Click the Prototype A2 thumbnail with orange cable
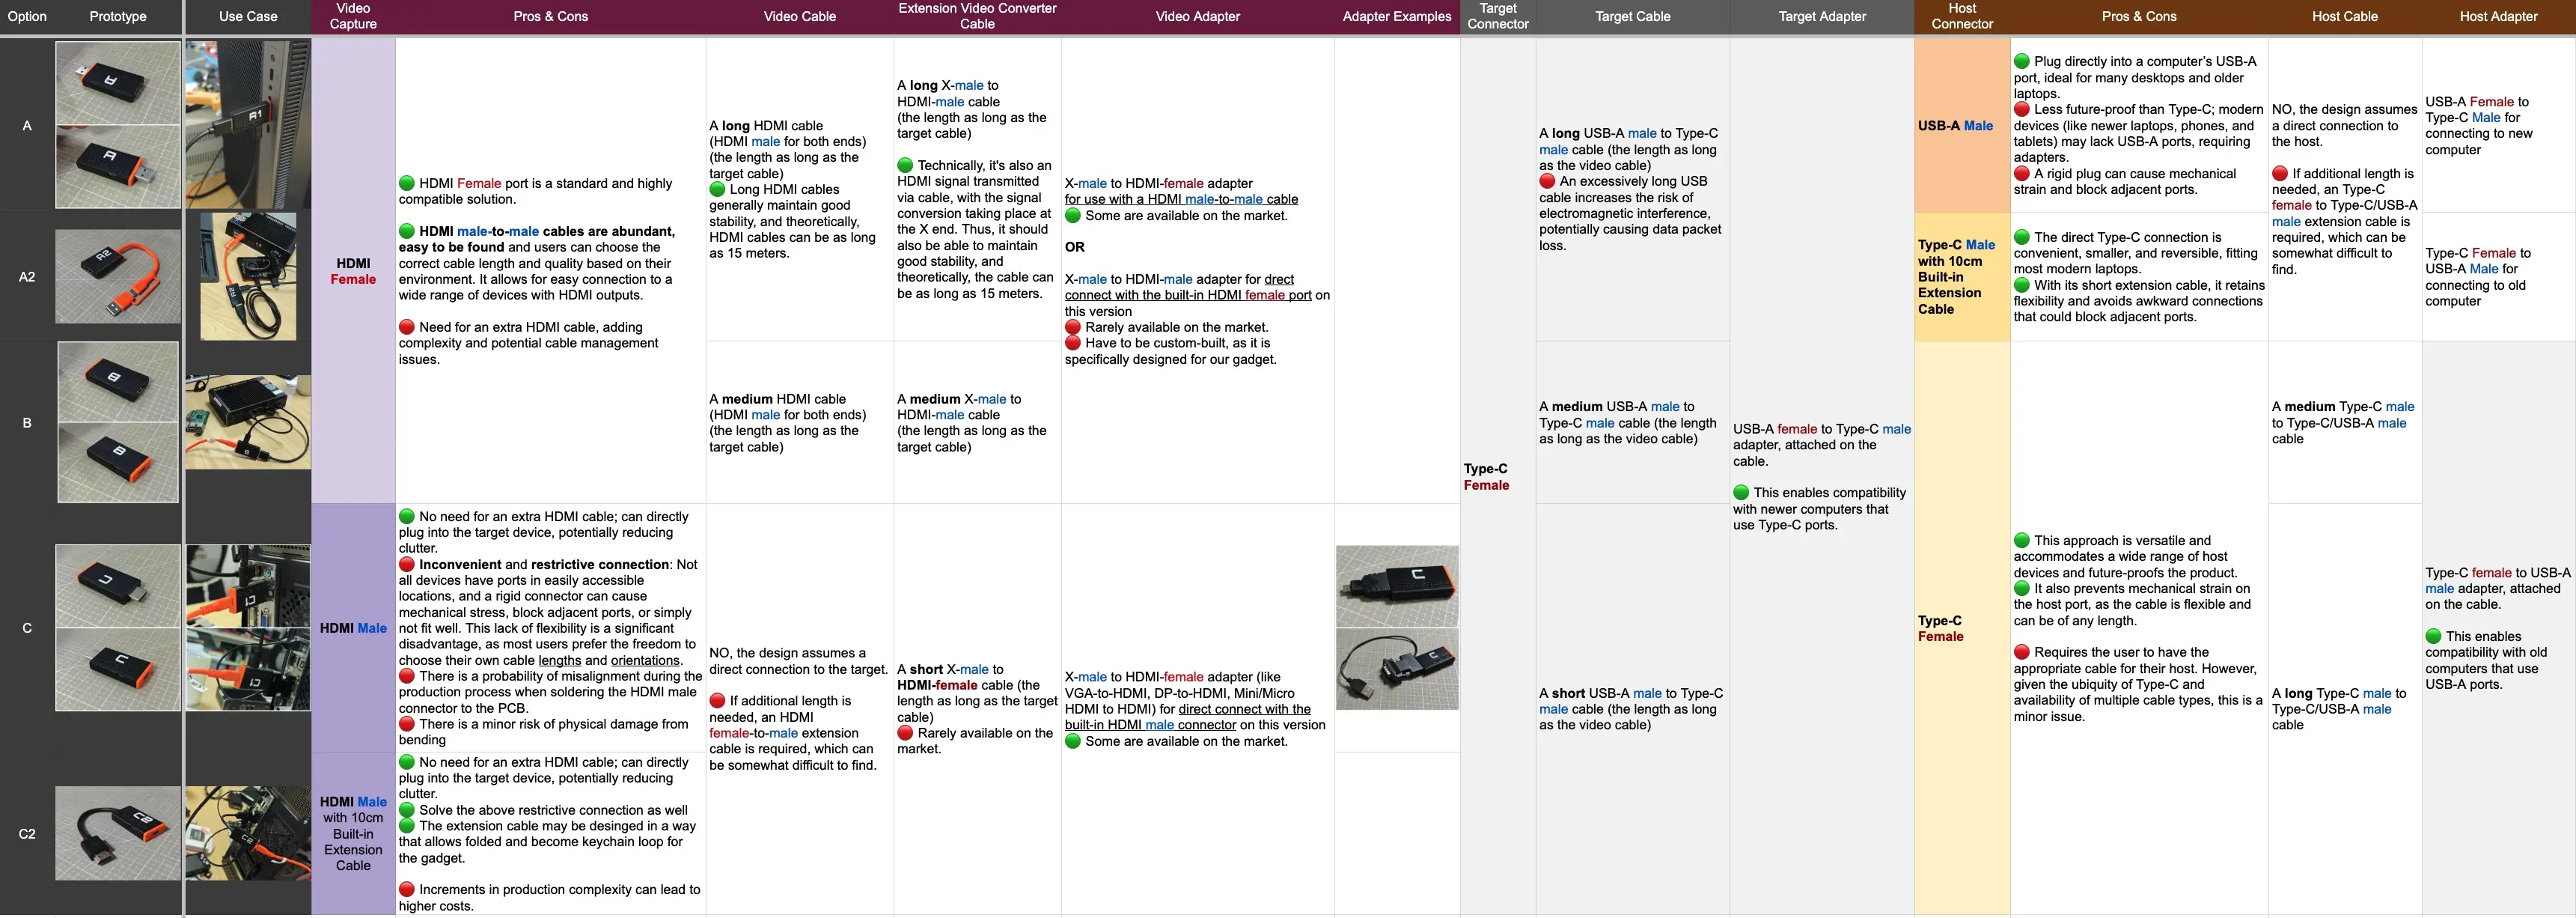Screen dimensions: 2576x918 click(x=118, y=276)
